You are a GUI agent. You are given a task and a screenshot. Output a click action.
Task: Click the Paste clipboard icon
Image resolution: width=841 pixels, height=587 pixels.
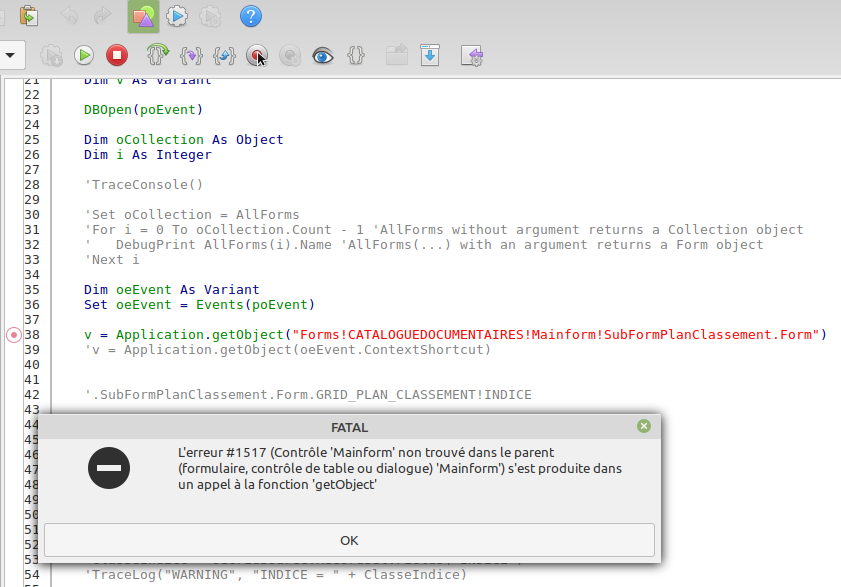pyautogui.click(x=30, y=16)
